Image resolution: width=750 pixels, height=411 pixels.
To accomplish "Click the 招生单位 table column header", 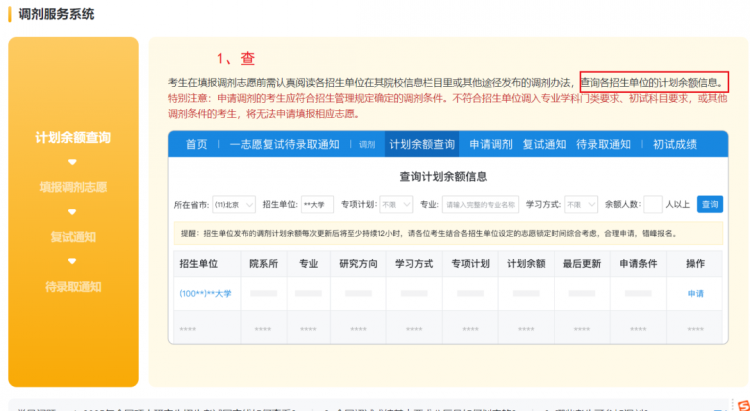I will click(x=199, y=264).
